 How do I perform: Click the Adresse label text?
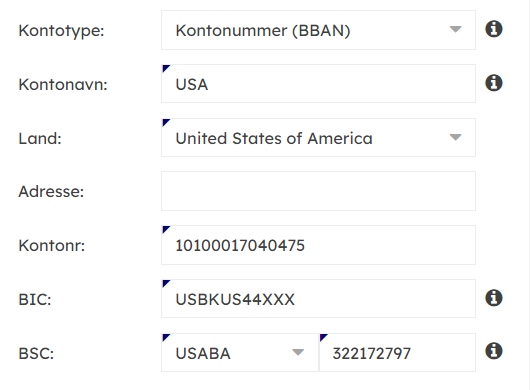click(x=51, y=192)
